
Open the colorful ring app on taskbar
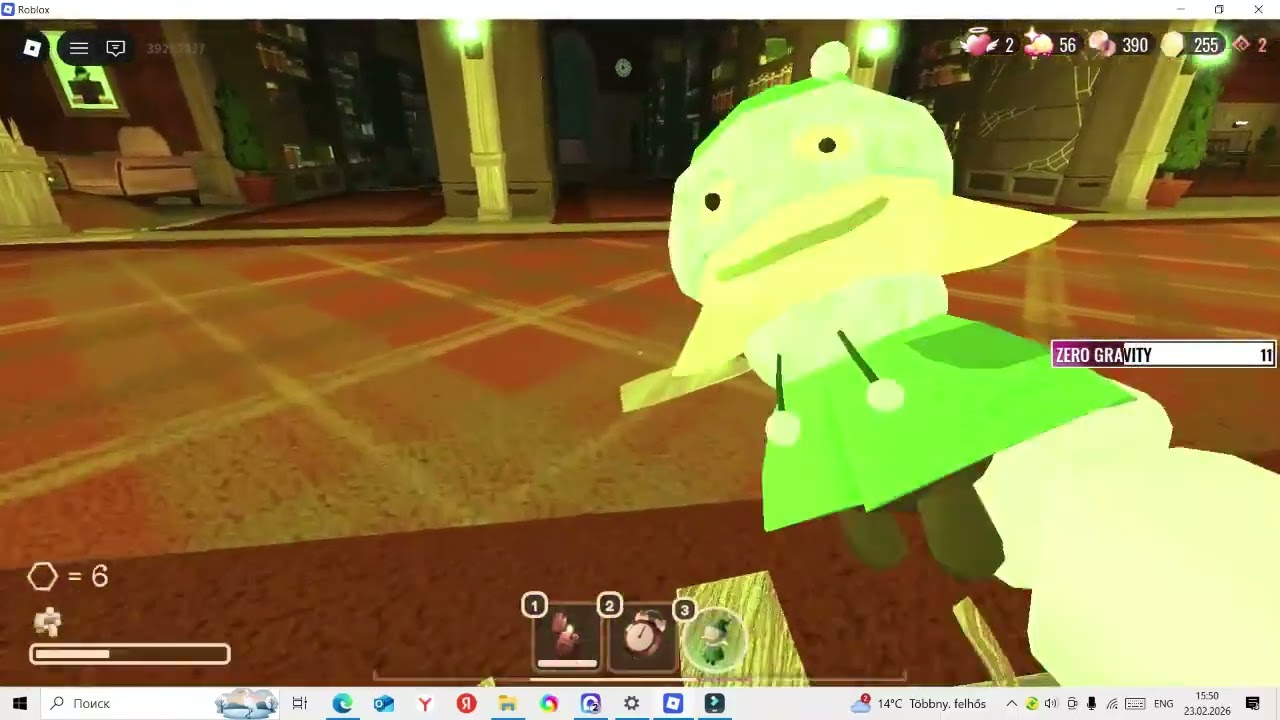(549, 703)
